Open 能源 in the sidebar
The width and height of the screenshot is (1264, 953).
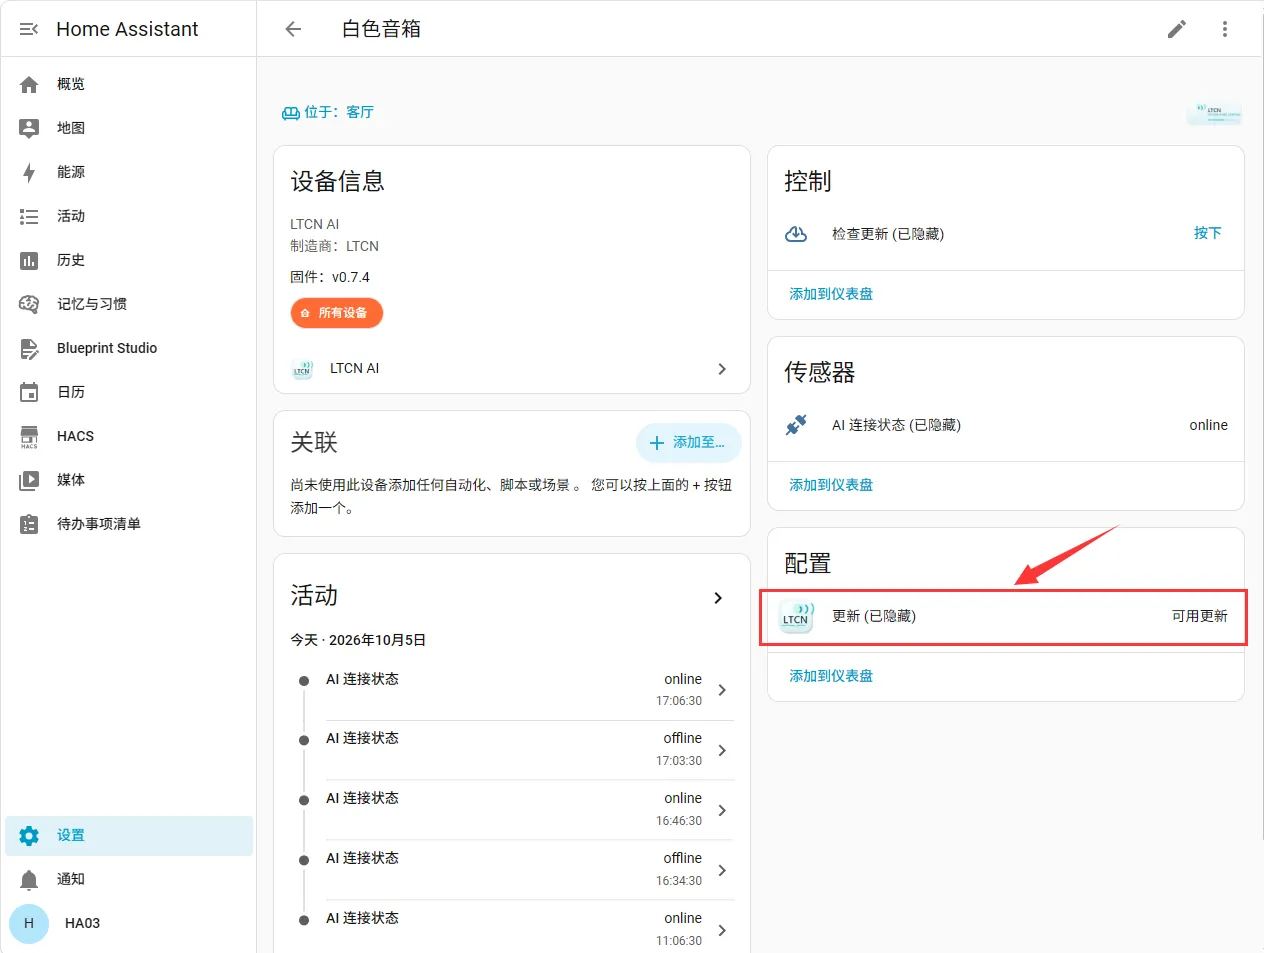point(129,172)
